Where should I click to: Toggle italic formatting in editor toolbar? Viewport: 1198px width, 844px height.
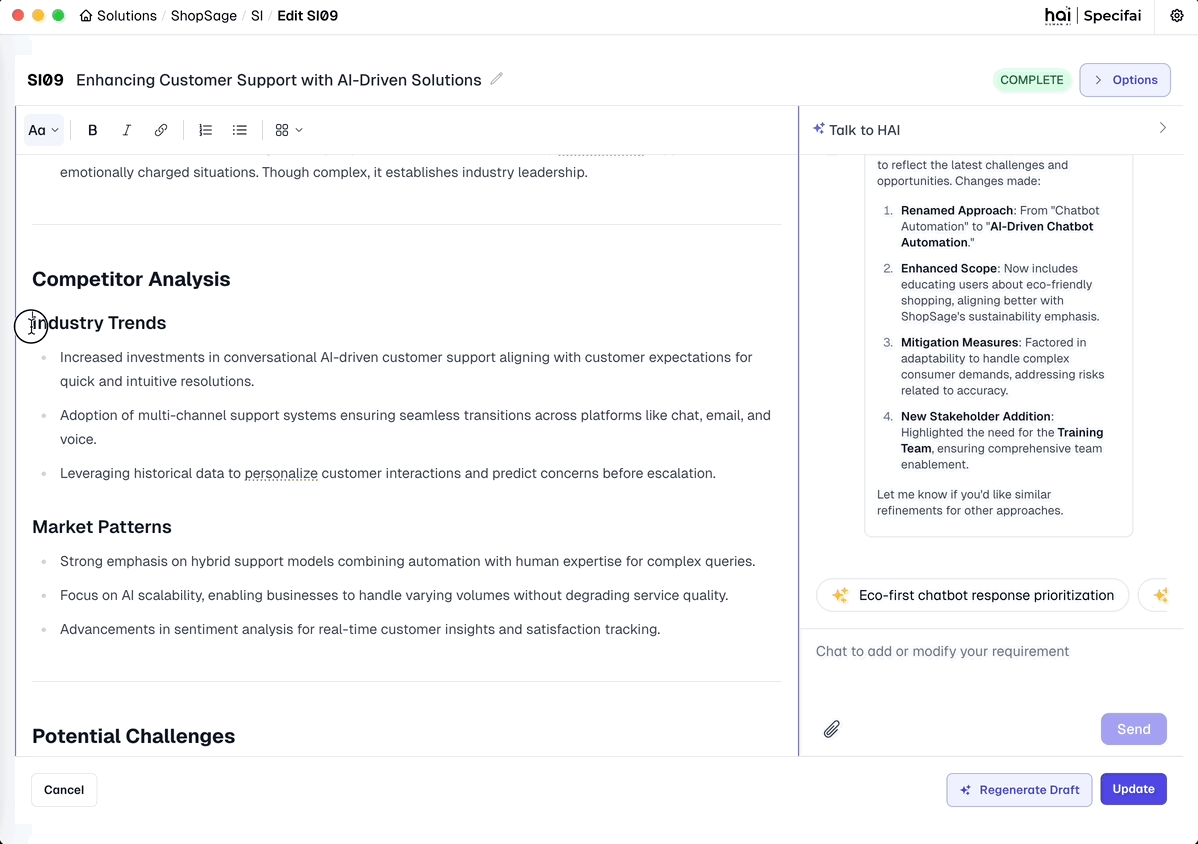[126, 130]
